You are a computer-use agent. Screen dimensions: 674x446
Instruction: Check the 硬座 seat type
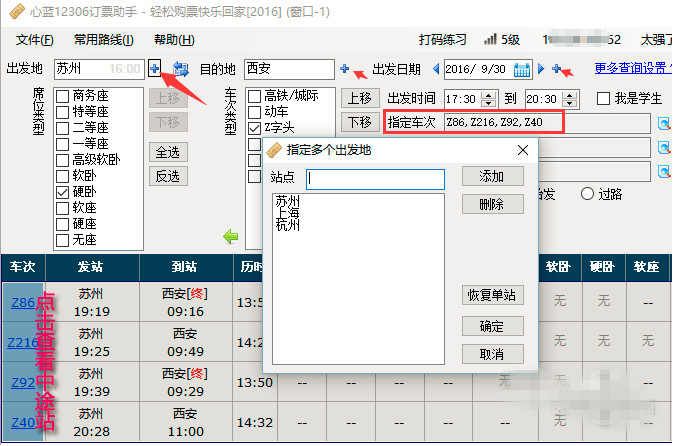(62, 224)
